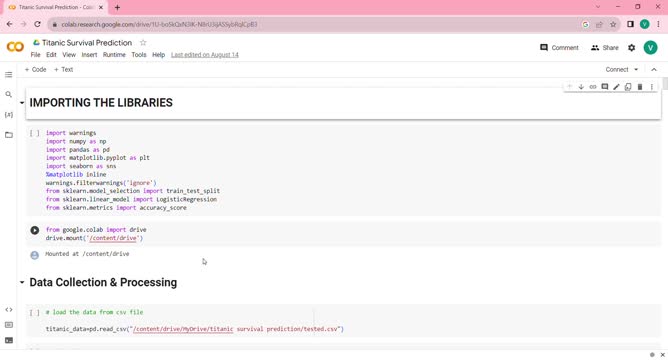Screen dimensions: 668x360
Task: Edit the heading cell with pencil icon
Action: pos(616,87)
